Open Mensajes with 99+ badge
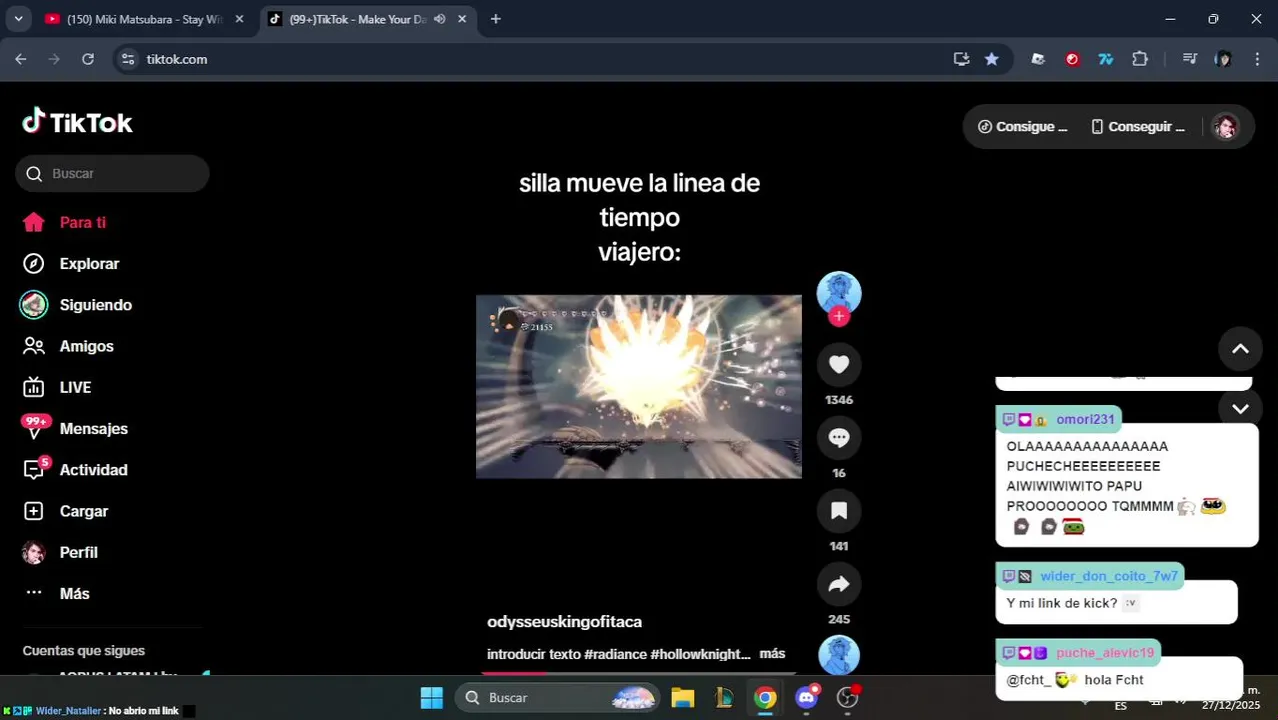1278x720 pixels. [75, 428]
